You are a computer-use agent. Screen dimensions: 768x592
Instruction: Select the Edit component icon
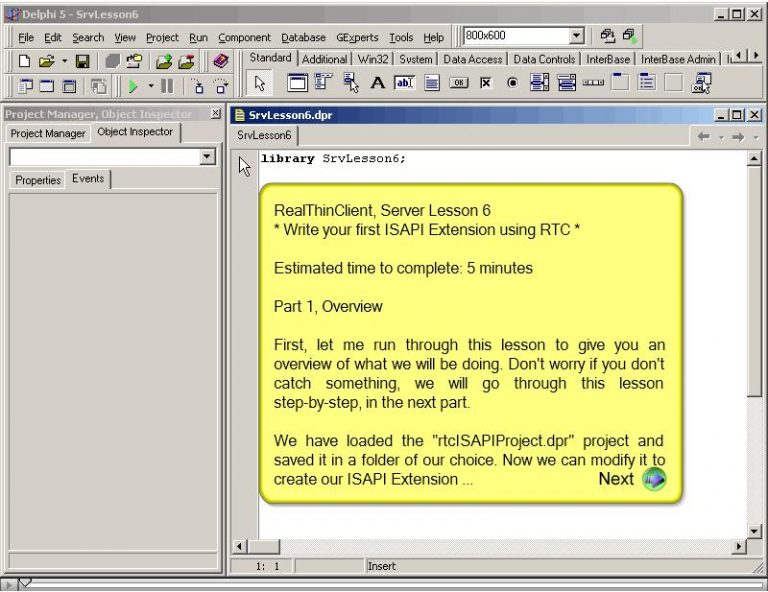pyautogui.click(x=405, y=83)
